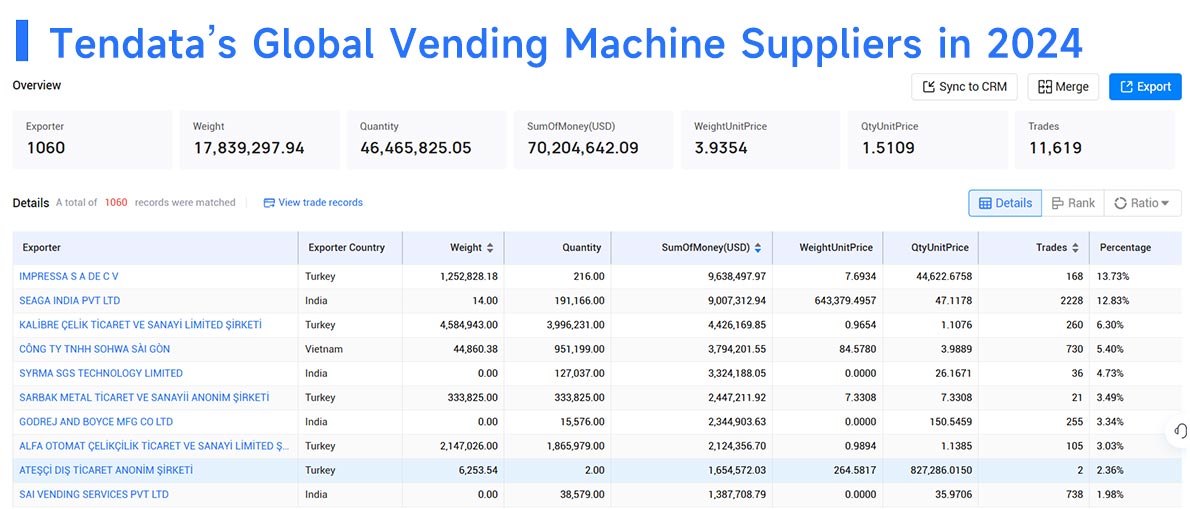
Task: Sort by Weight column arrows
Action: tap(490, 247)
